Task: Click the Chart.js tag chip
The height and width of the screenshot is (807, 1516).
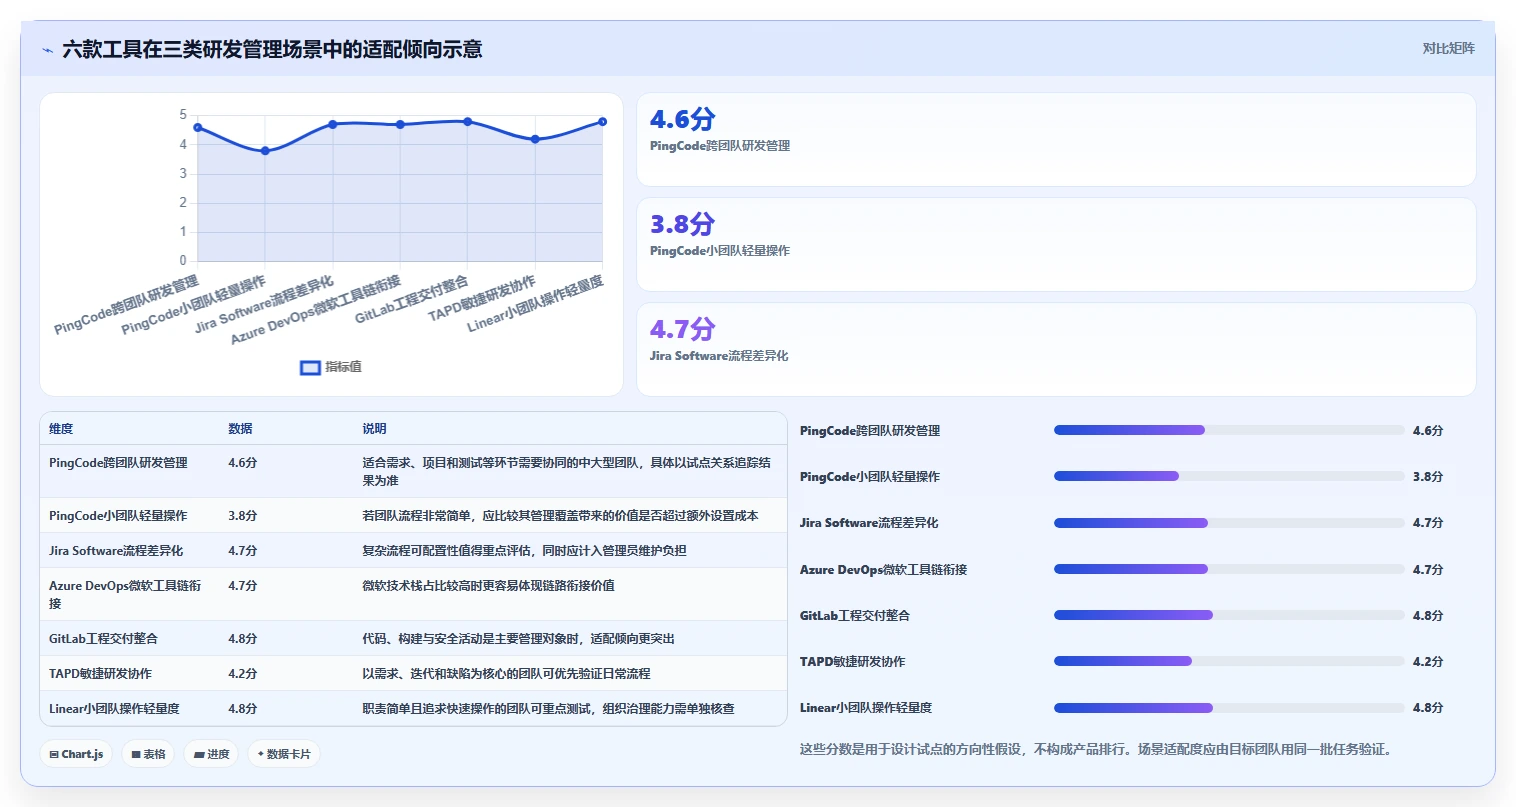Action: (77, 754)
